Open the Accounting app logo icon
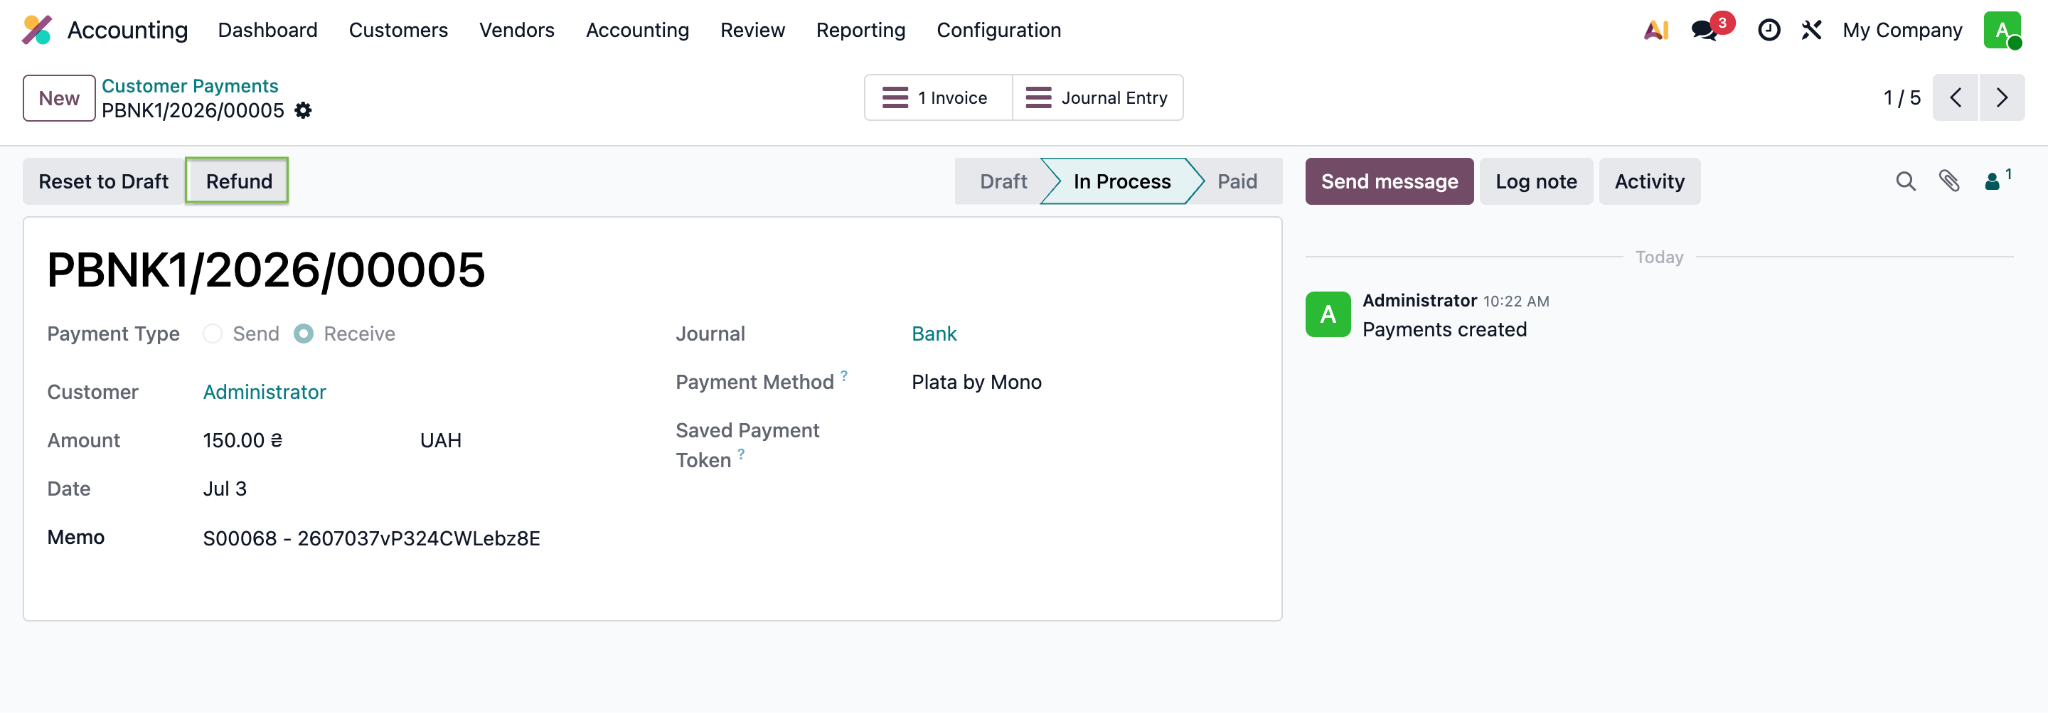 coord(37,30)
